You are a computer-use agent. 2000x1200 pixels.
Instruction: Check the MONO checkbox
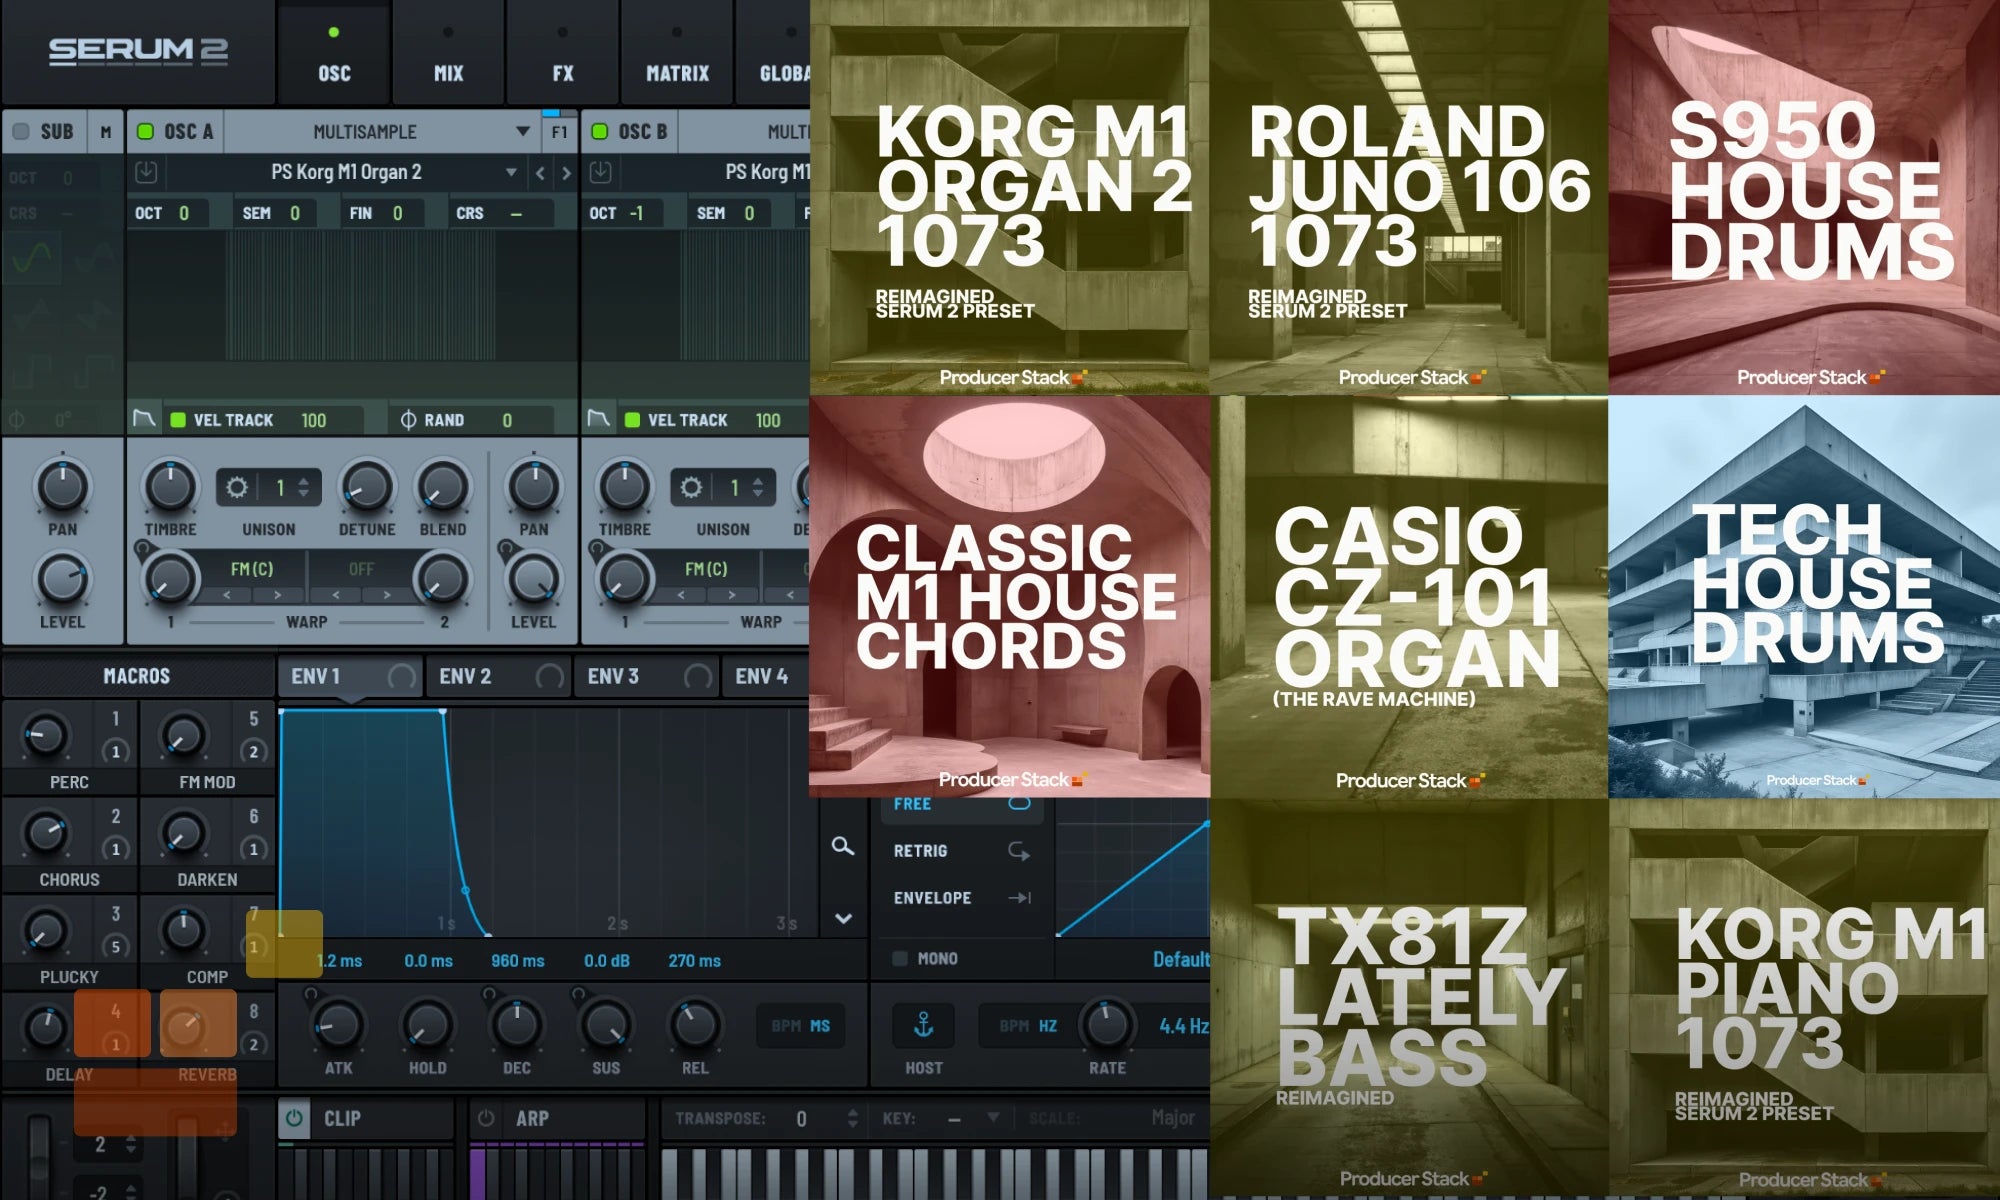(900, 958)
